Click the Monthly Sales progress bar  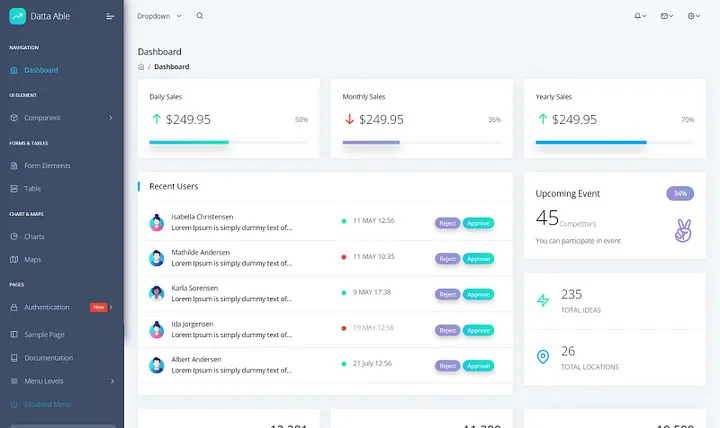pyautogui.click(x=422, y=142)
